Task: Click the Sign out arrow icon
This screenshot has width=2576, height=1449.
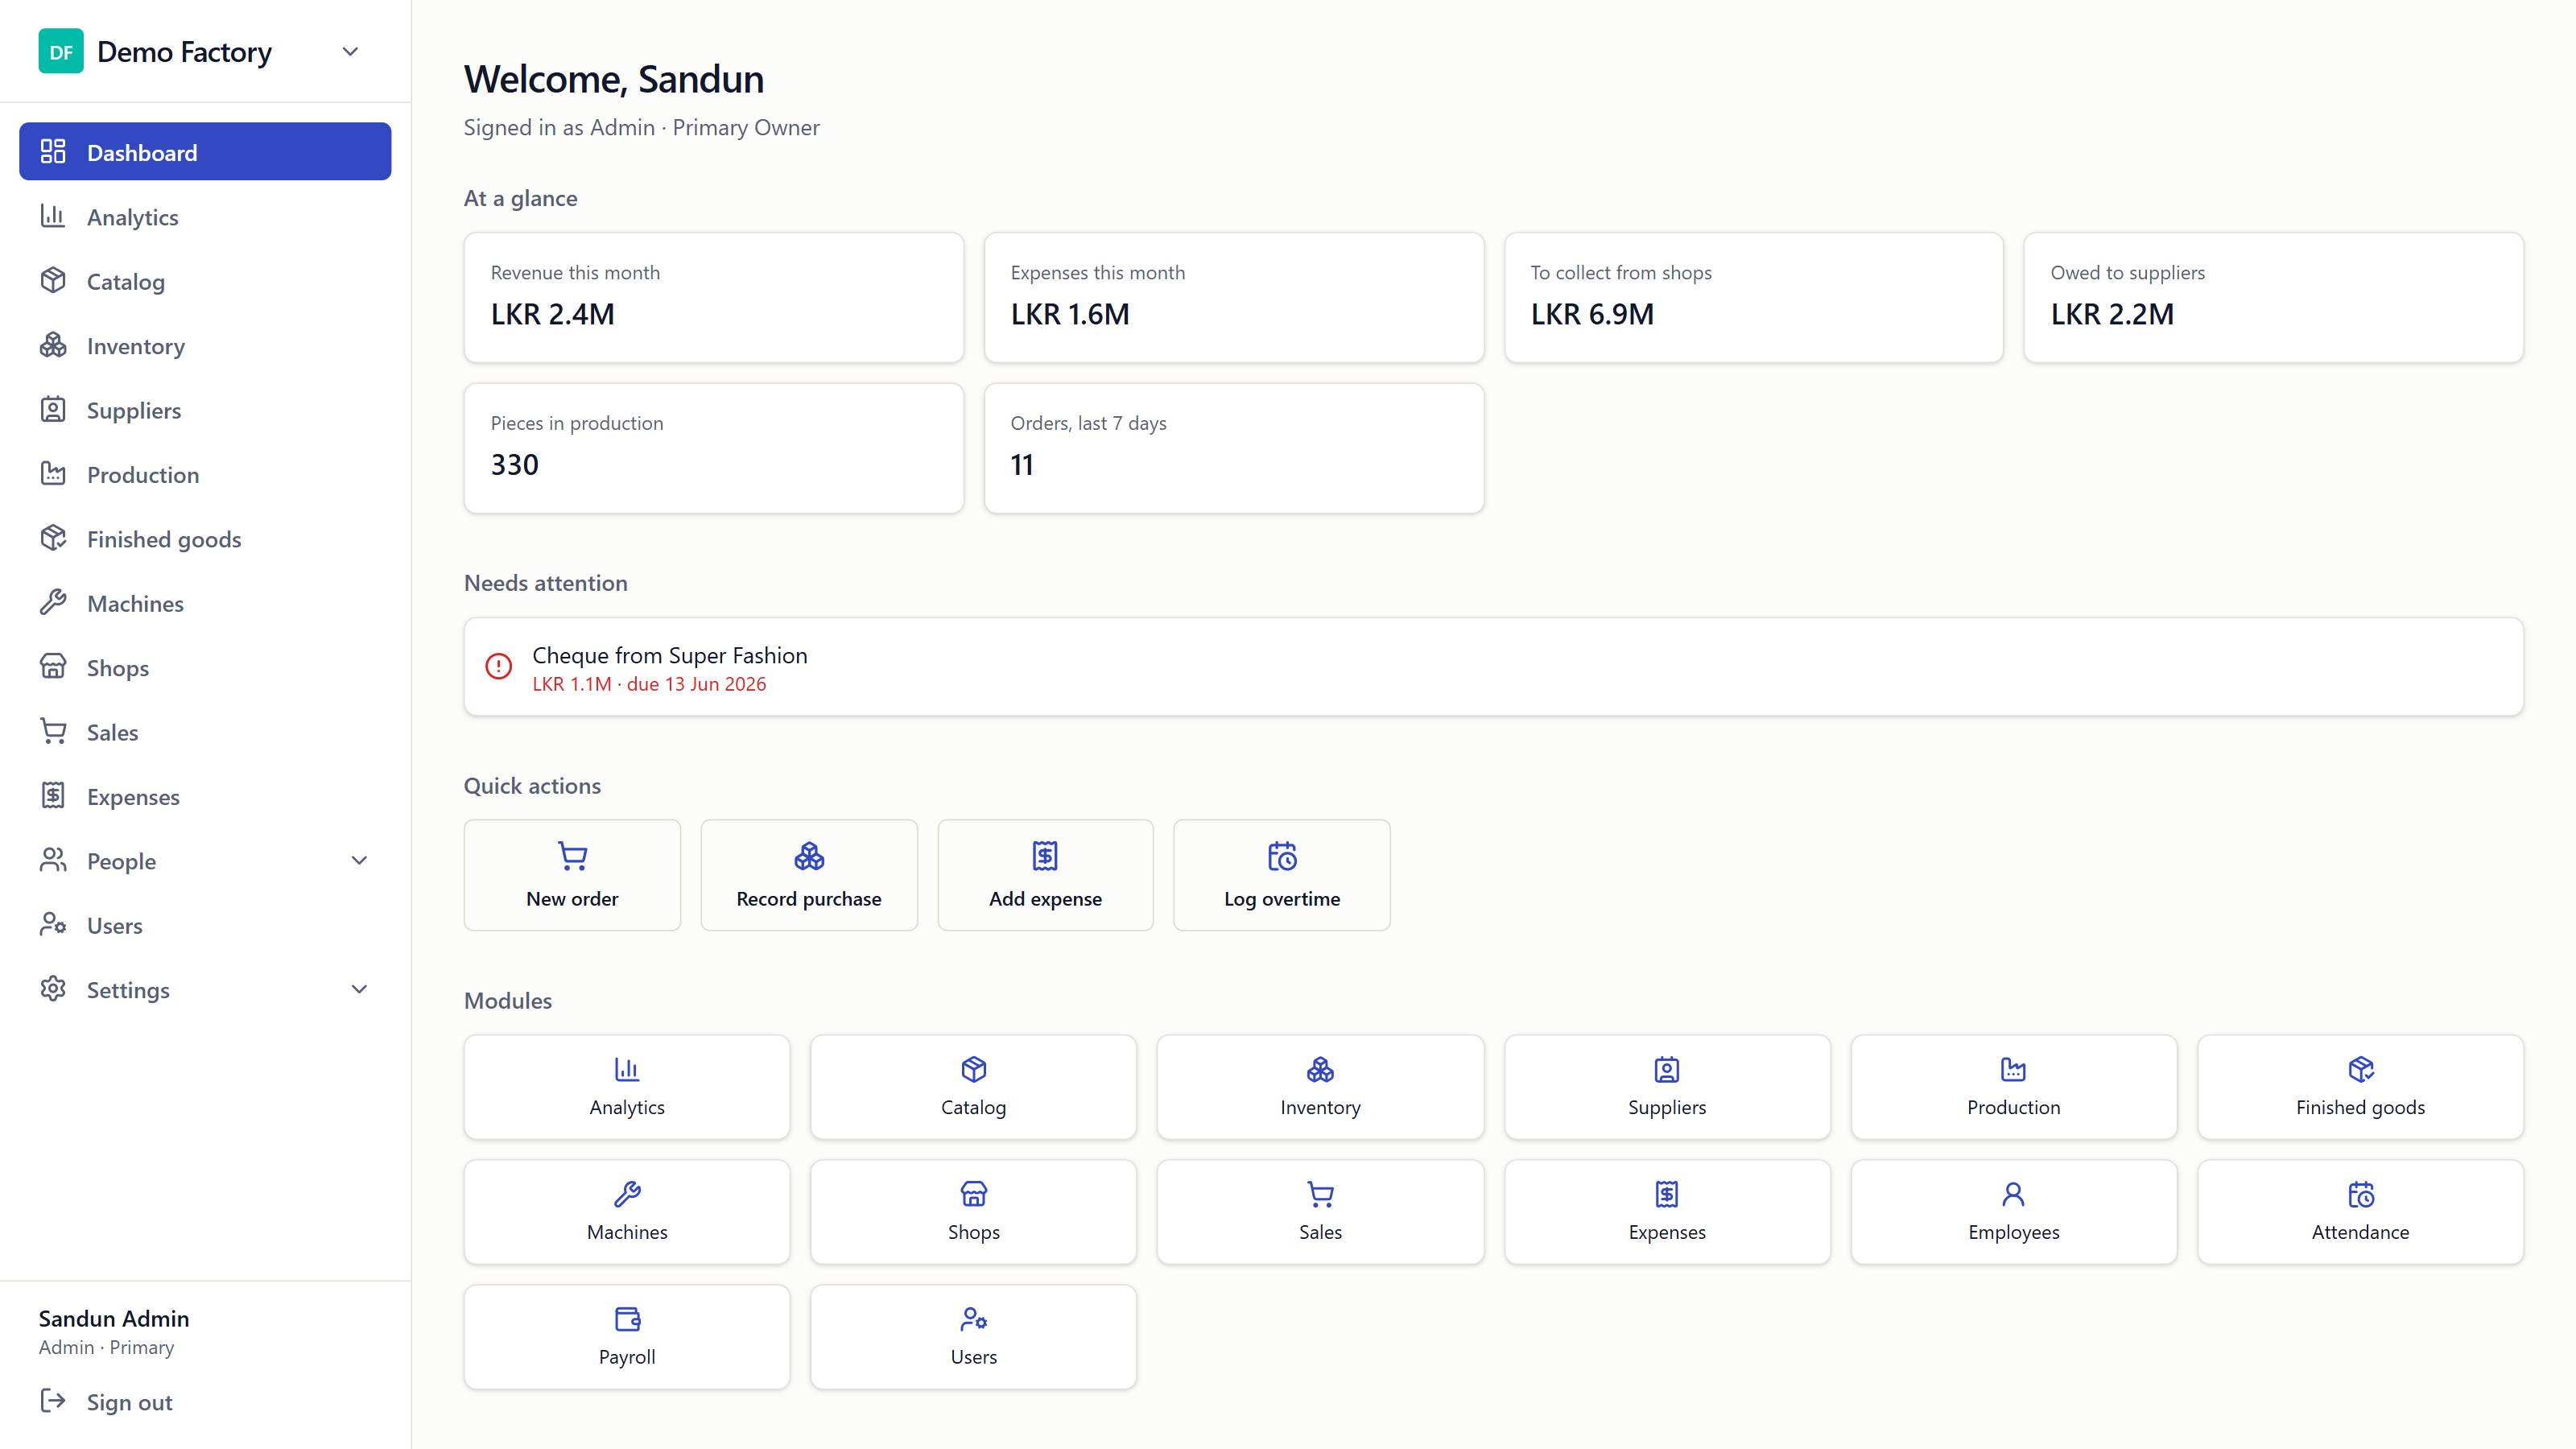Action: coord(53,1401)
